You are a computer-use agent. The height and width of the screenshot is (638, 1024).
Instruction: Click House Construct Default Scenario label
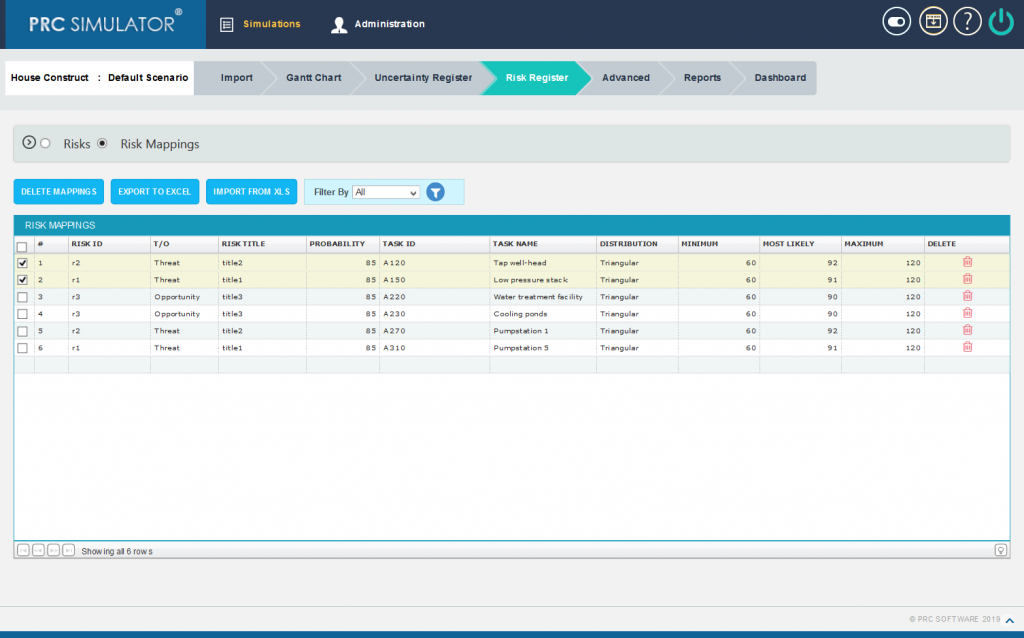[99, 78]
